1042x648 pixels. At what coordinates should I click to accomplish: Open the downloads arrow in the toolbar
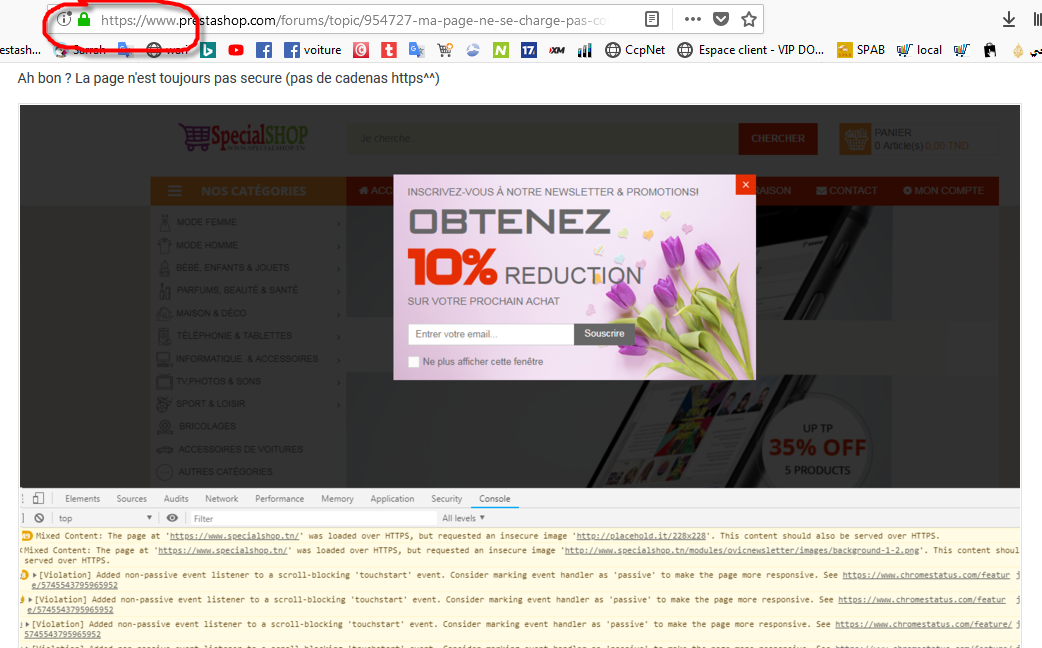click(x=1009, y=19)
